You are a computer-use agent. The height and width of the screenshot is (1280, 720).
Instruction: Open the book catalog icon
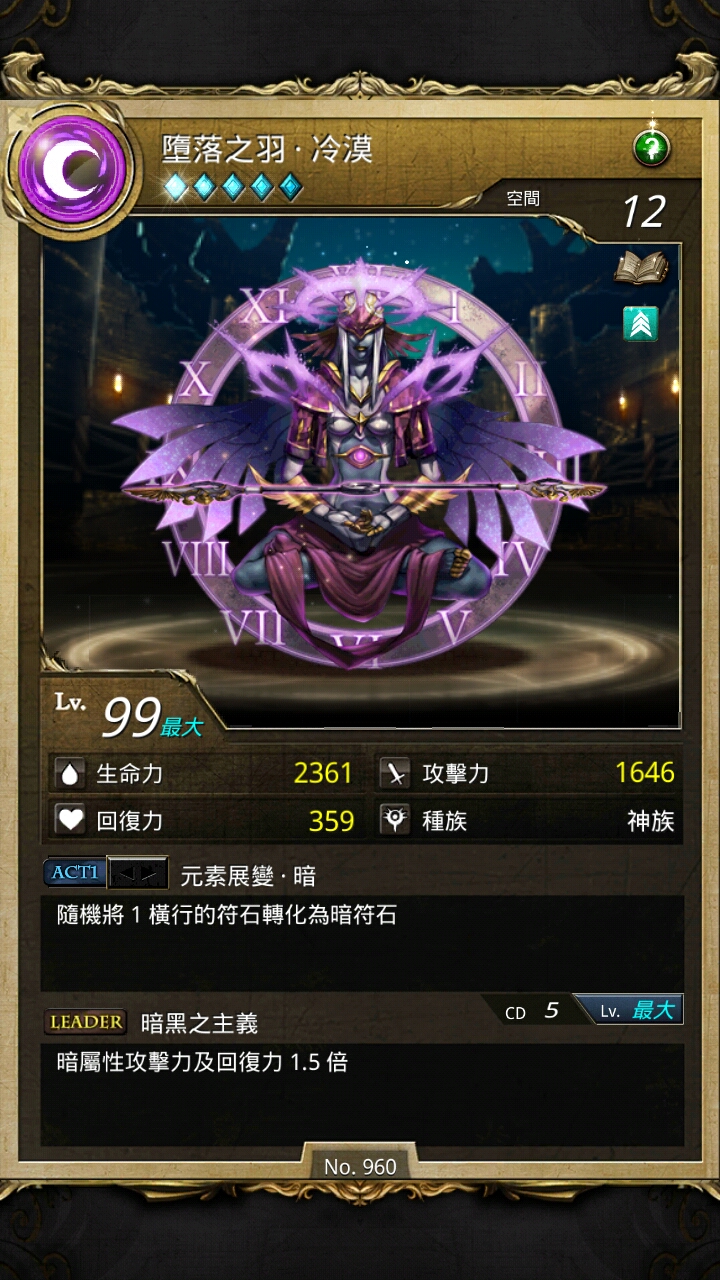[x=641, y=267]
